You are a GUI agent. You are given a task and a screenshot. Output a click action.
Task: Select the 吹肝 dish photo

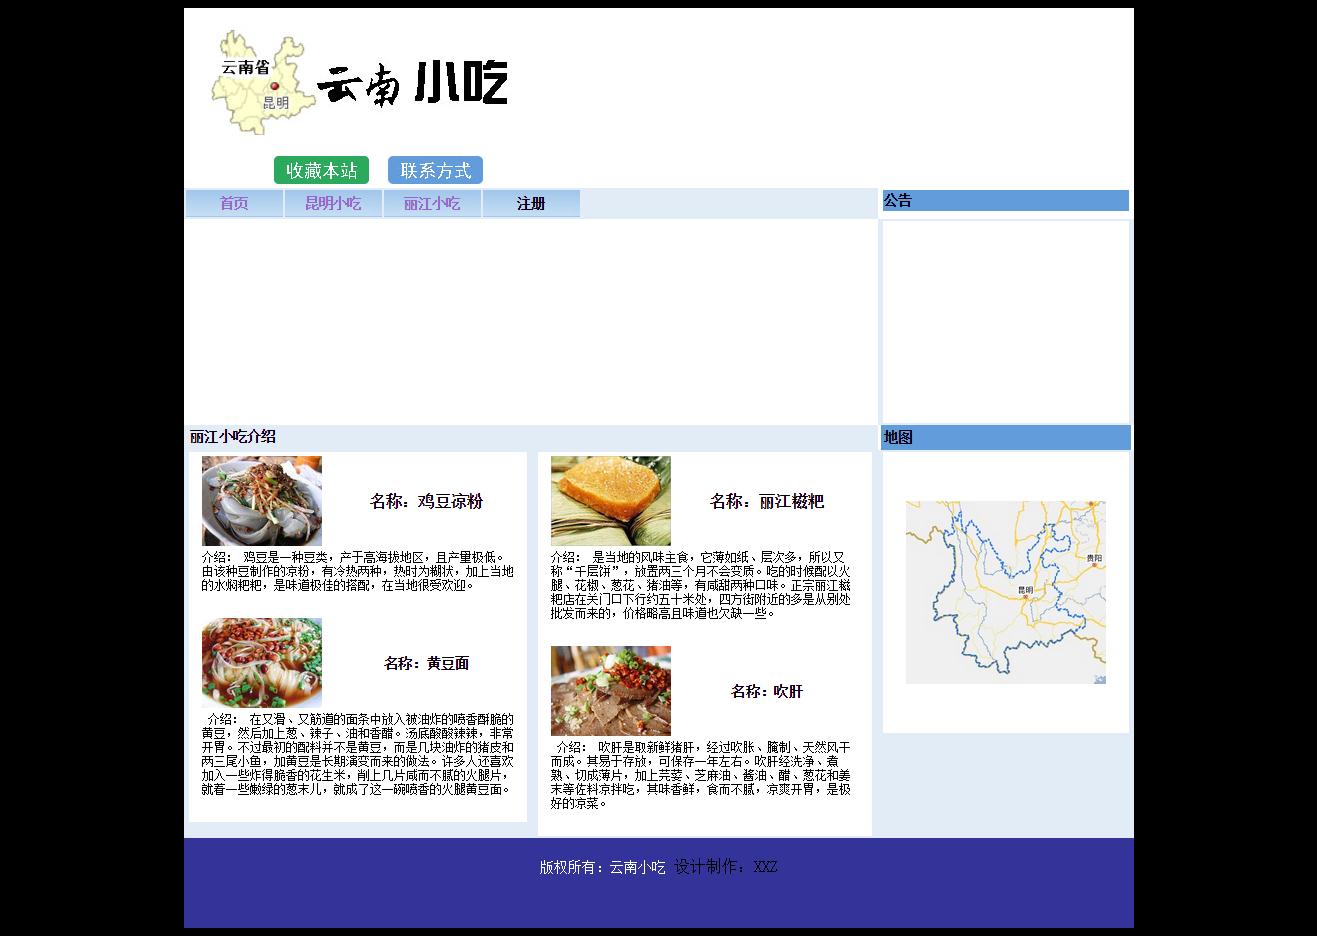tap(611, 691)
